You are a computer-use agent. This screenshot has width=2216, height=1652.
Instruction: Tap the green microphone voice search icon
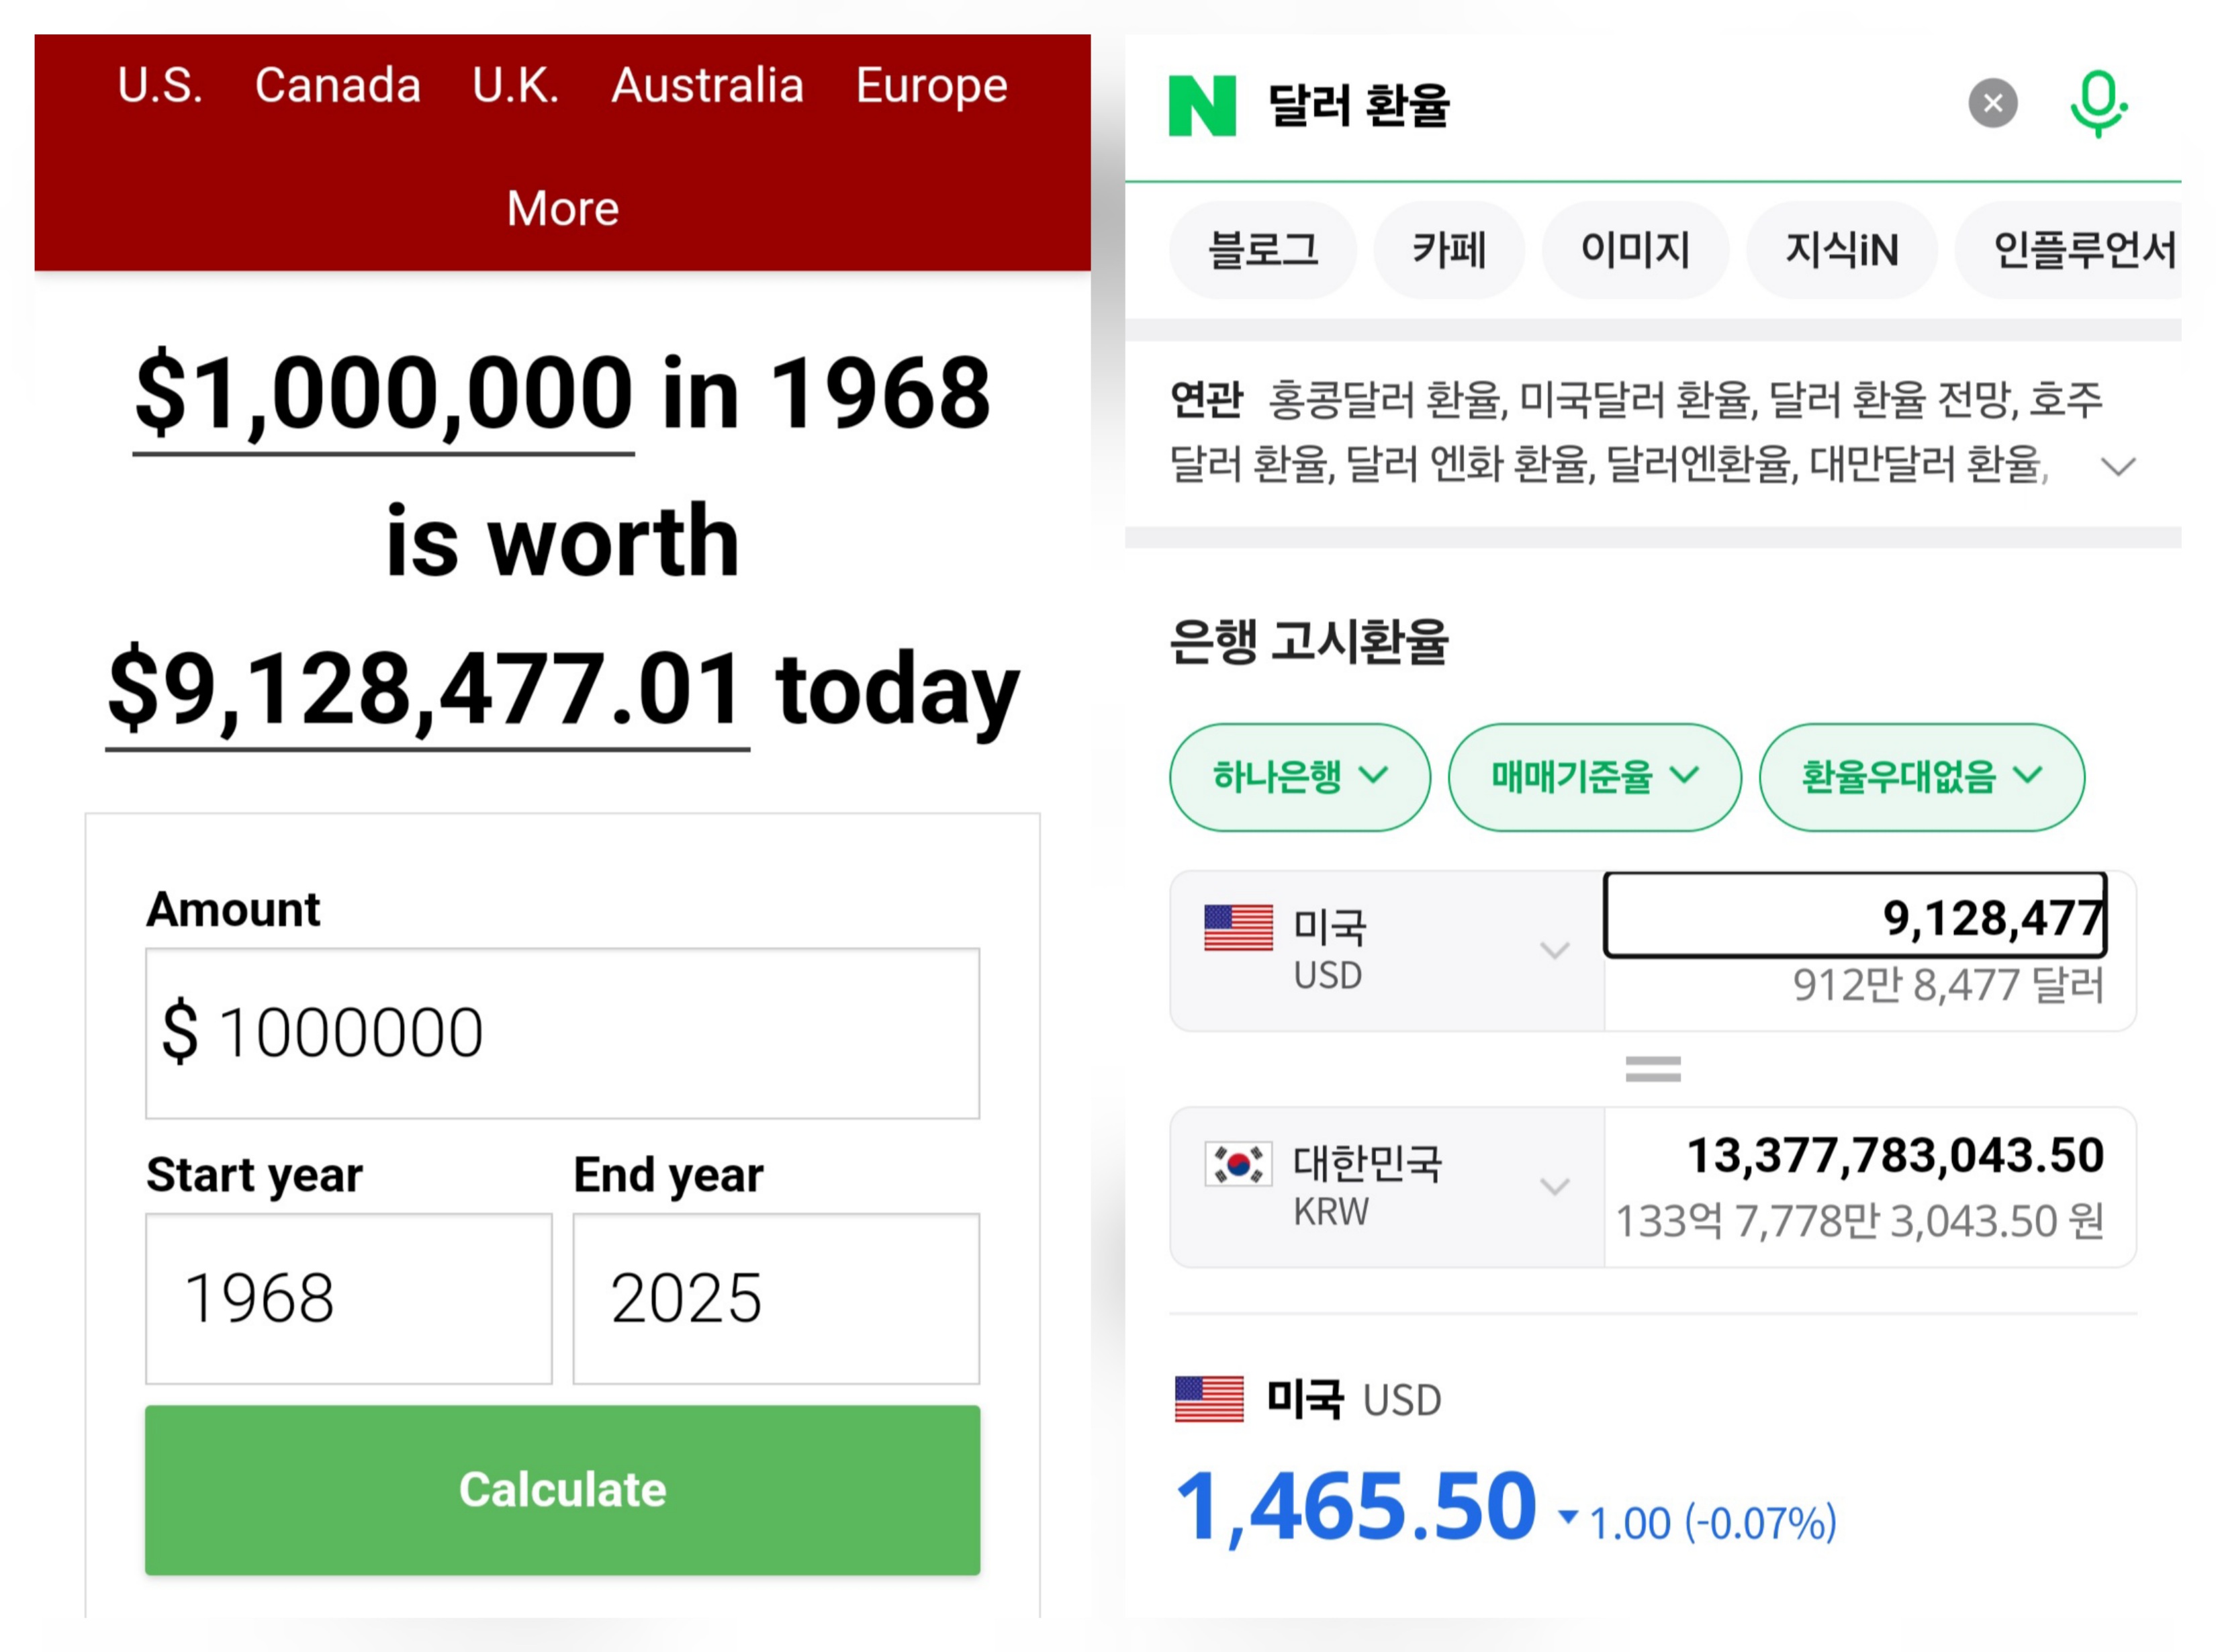tap(2097, 103)
